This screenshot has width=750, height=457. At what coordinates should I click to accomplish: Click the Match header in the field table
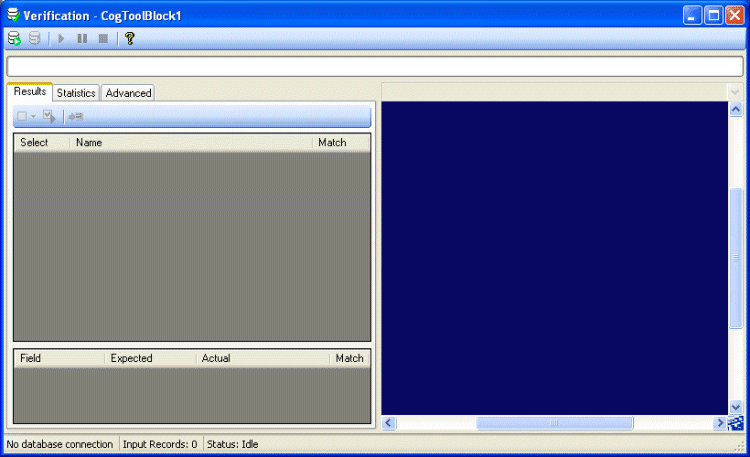click(350, 358)
